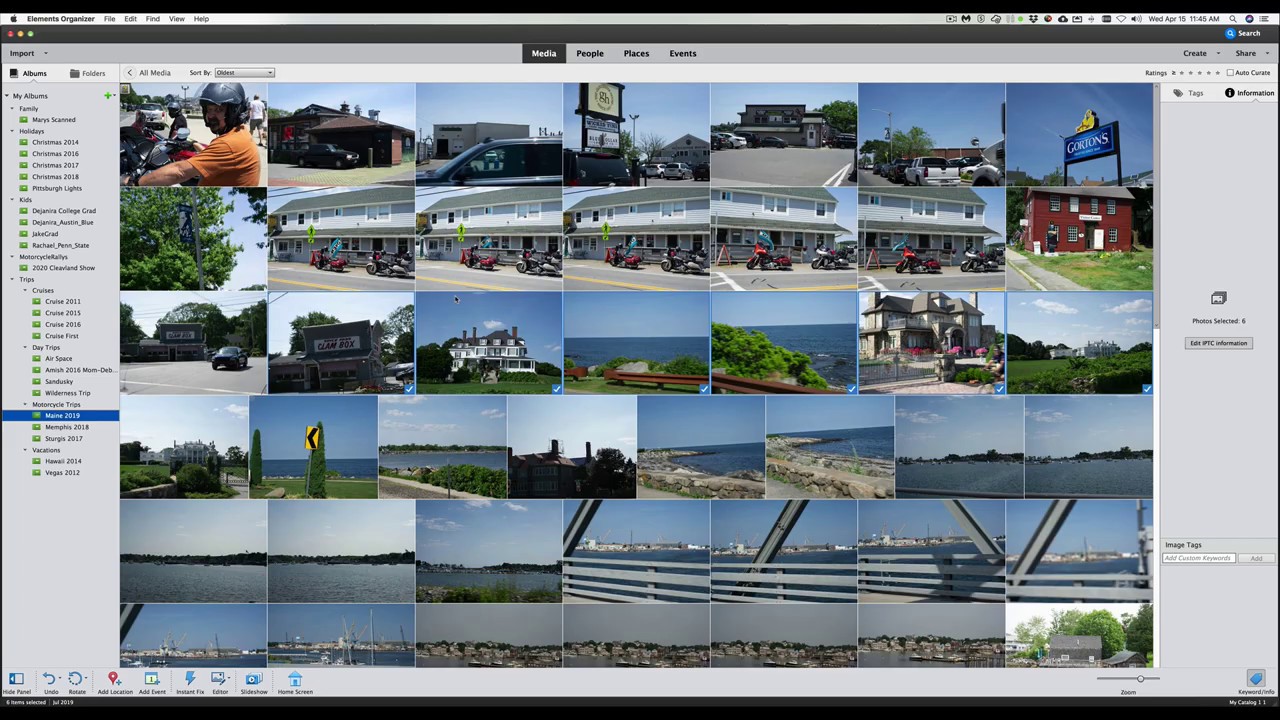Start the Slideshow icon
This screenshot has height=720, width=1280.
point(253,679)
